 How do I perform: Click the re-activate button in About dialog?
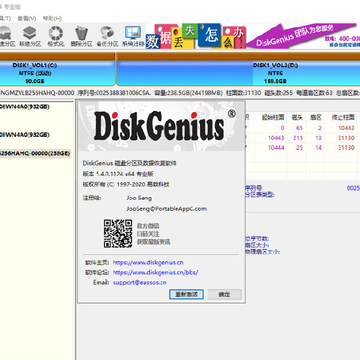click(186, 294)
